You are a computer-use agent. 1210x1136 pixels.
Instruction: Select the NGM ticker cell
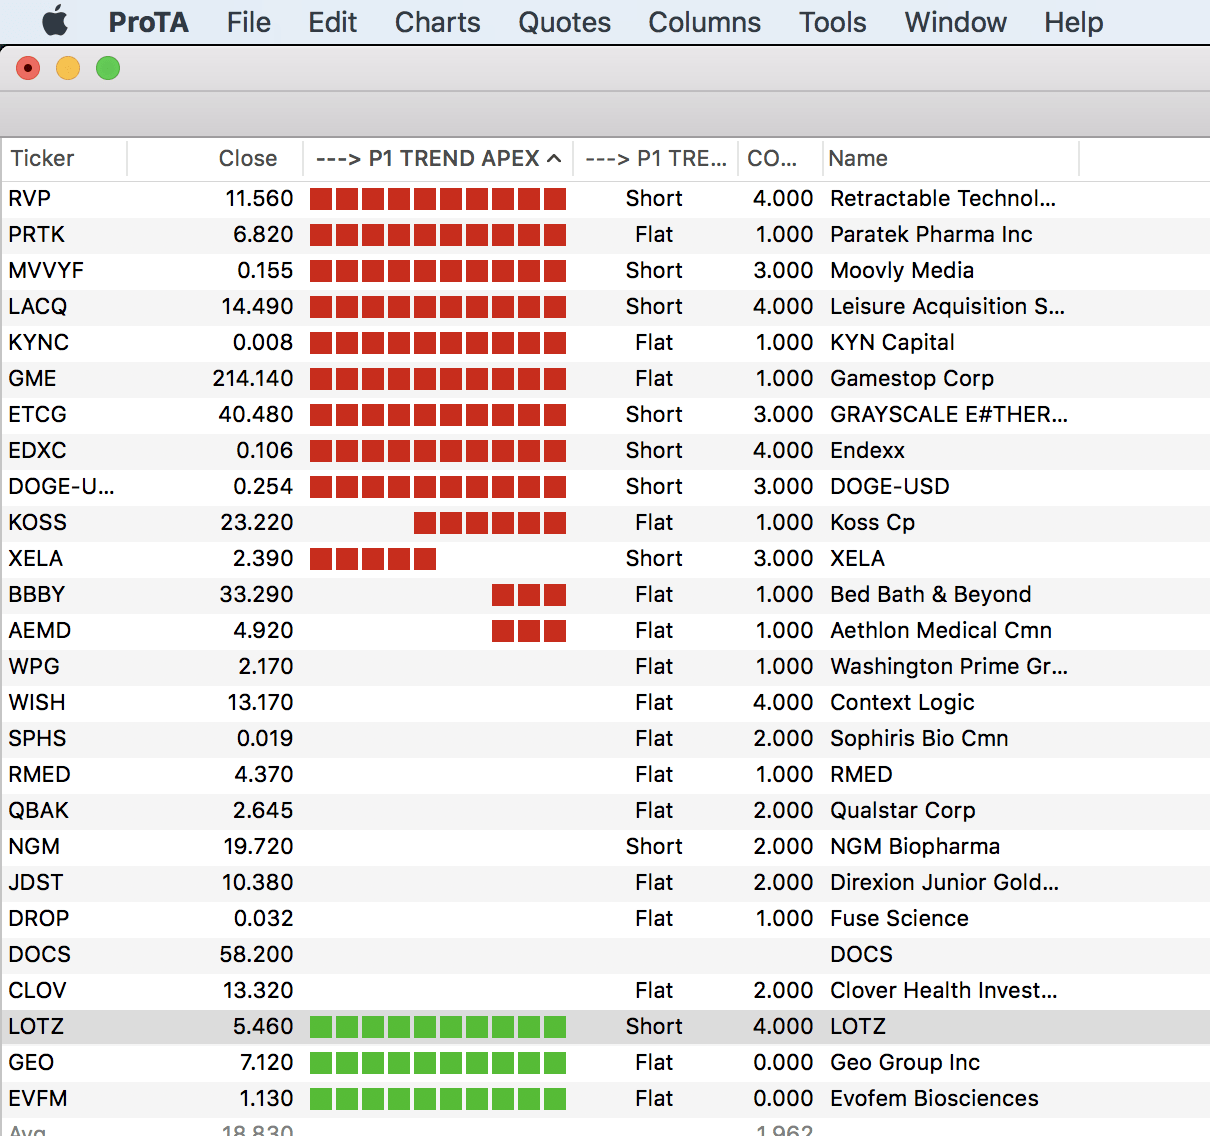tap(34, 846)
